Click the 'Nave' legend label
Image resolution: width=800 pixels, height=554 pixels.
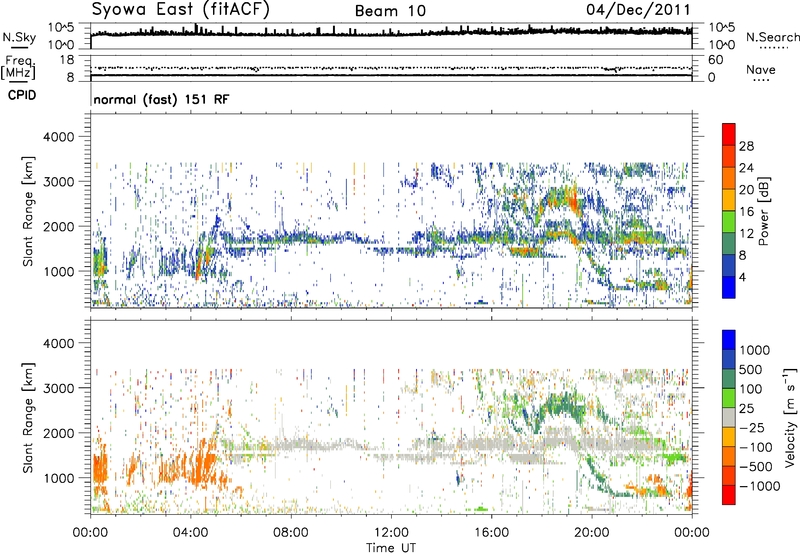tap(761, 69)
